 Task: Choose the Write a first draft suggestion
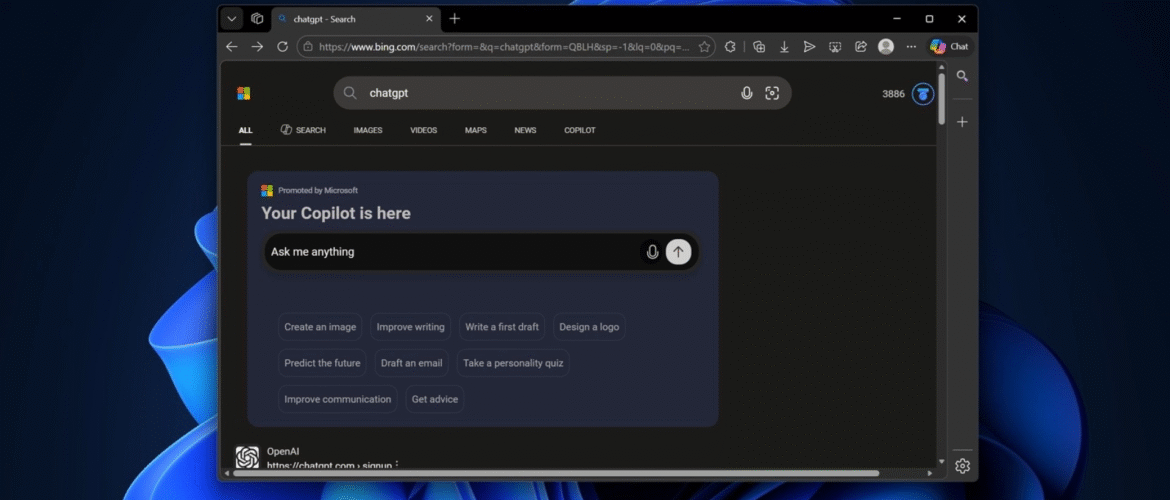pos(502,327)
